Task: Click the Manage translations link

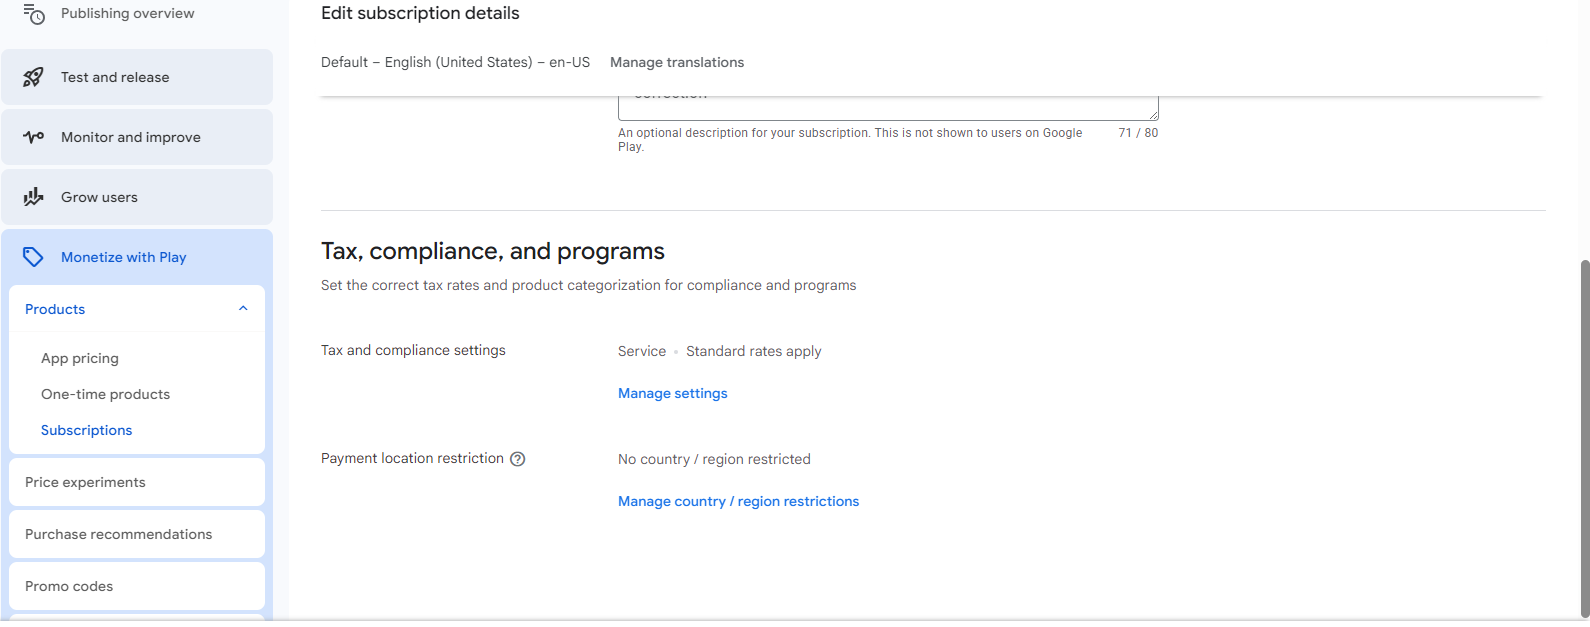Action: (x=677, y=62)
